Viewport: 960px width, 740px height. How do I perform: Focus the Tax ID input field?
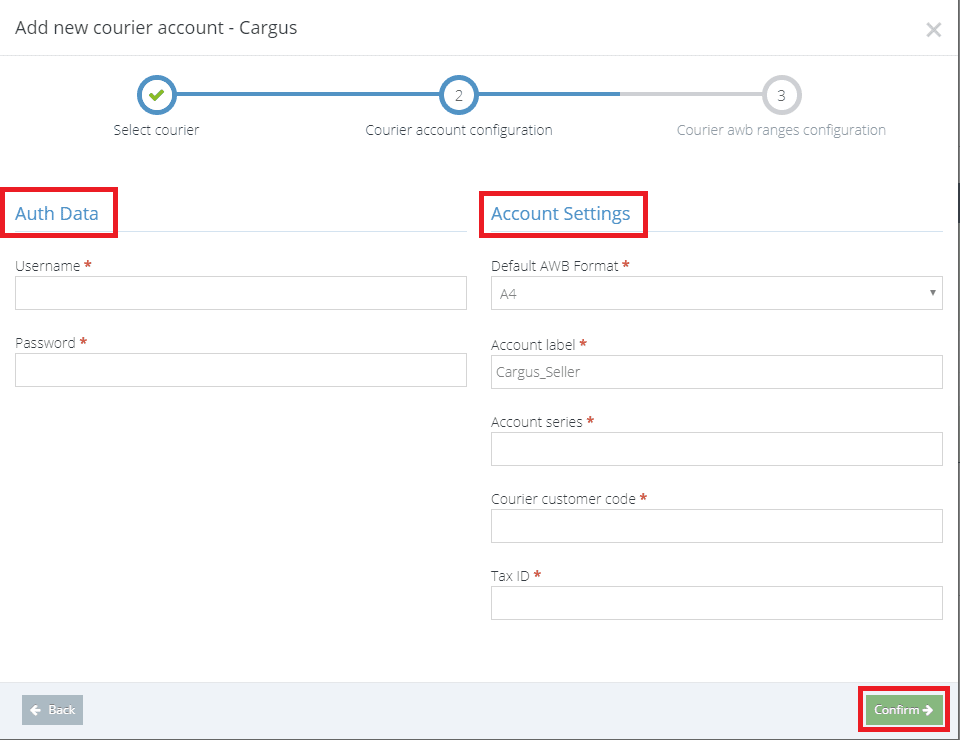pos(716,604)
